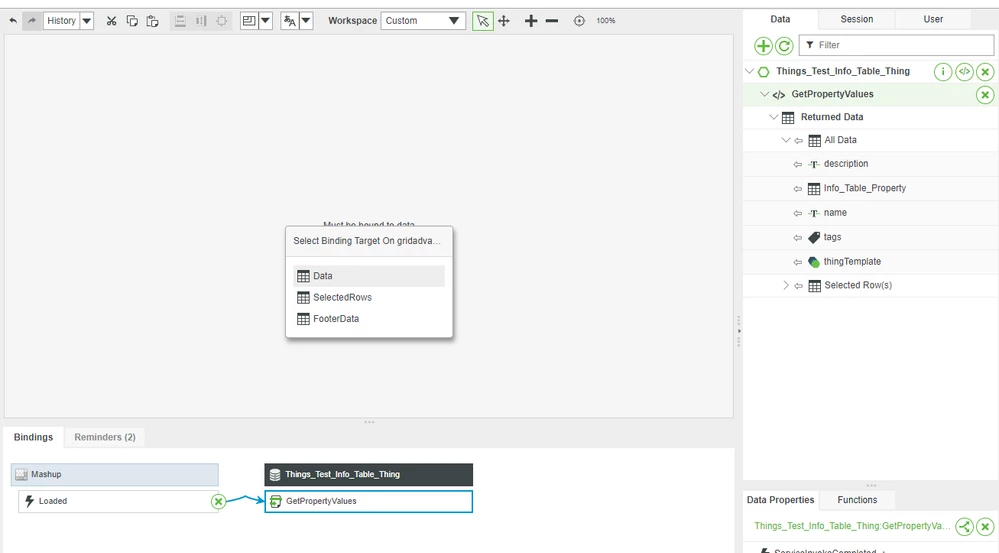Choose FooterData as binding target
This screenshot has width=999, height=553.
[369, 319]
